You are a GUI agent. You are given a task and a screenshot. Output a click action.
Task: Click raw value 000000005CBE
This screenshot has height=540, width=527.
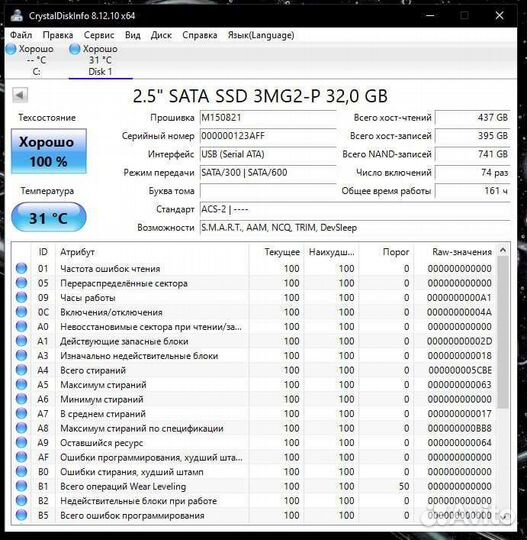pyautogui.click(x=460, y=371)
